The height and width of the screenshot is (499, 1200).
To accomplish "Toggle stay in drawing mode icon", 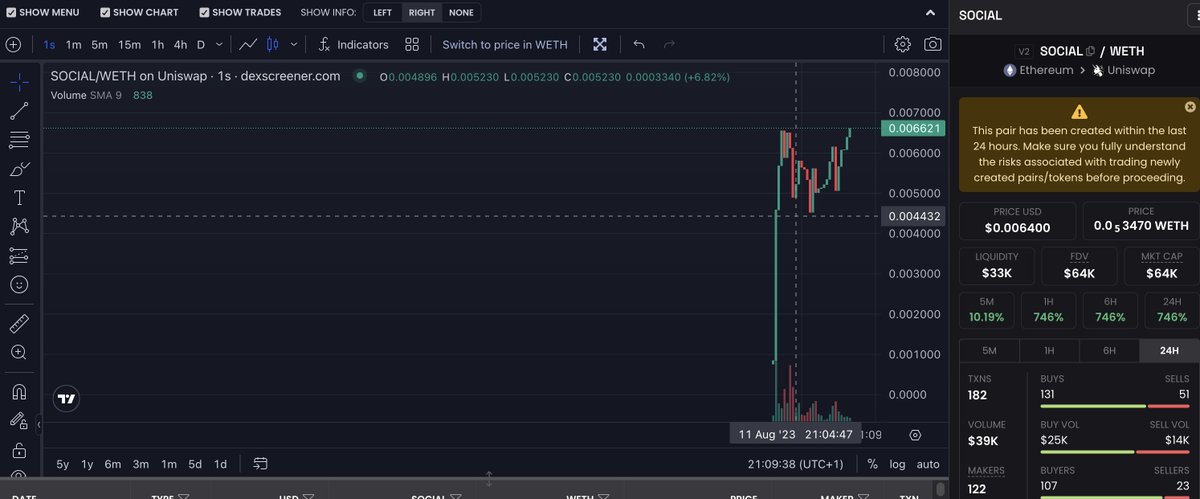I will 18,421.
